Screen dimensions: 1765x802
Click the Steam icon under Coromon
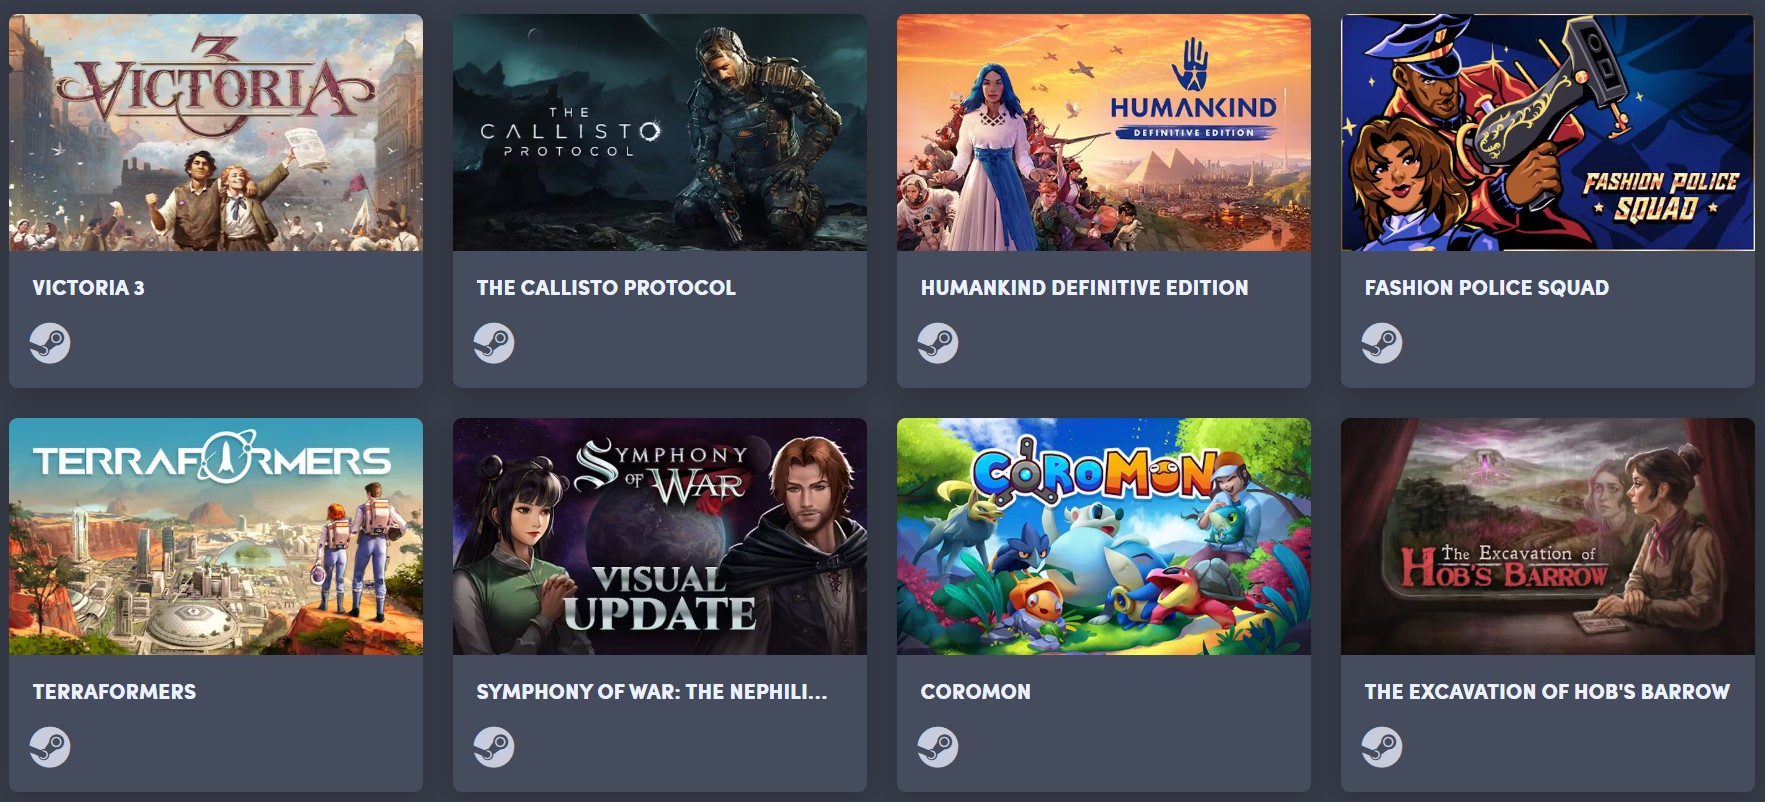pos(938,747)
